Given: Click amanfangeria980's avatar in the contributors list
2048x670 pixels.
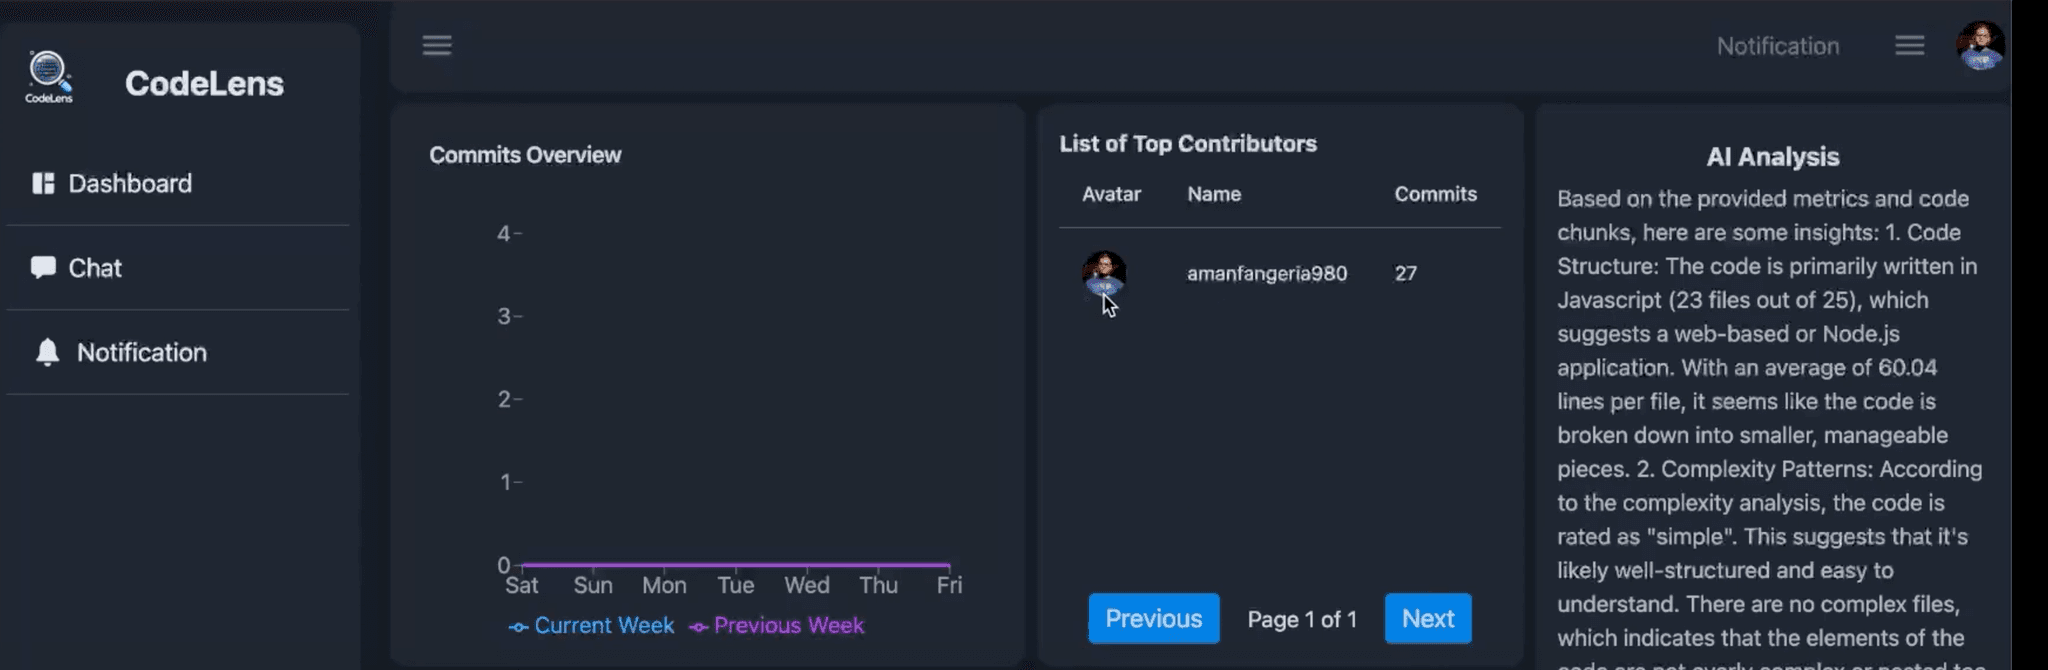Looking at the screenshot, I should point(1103,274).
